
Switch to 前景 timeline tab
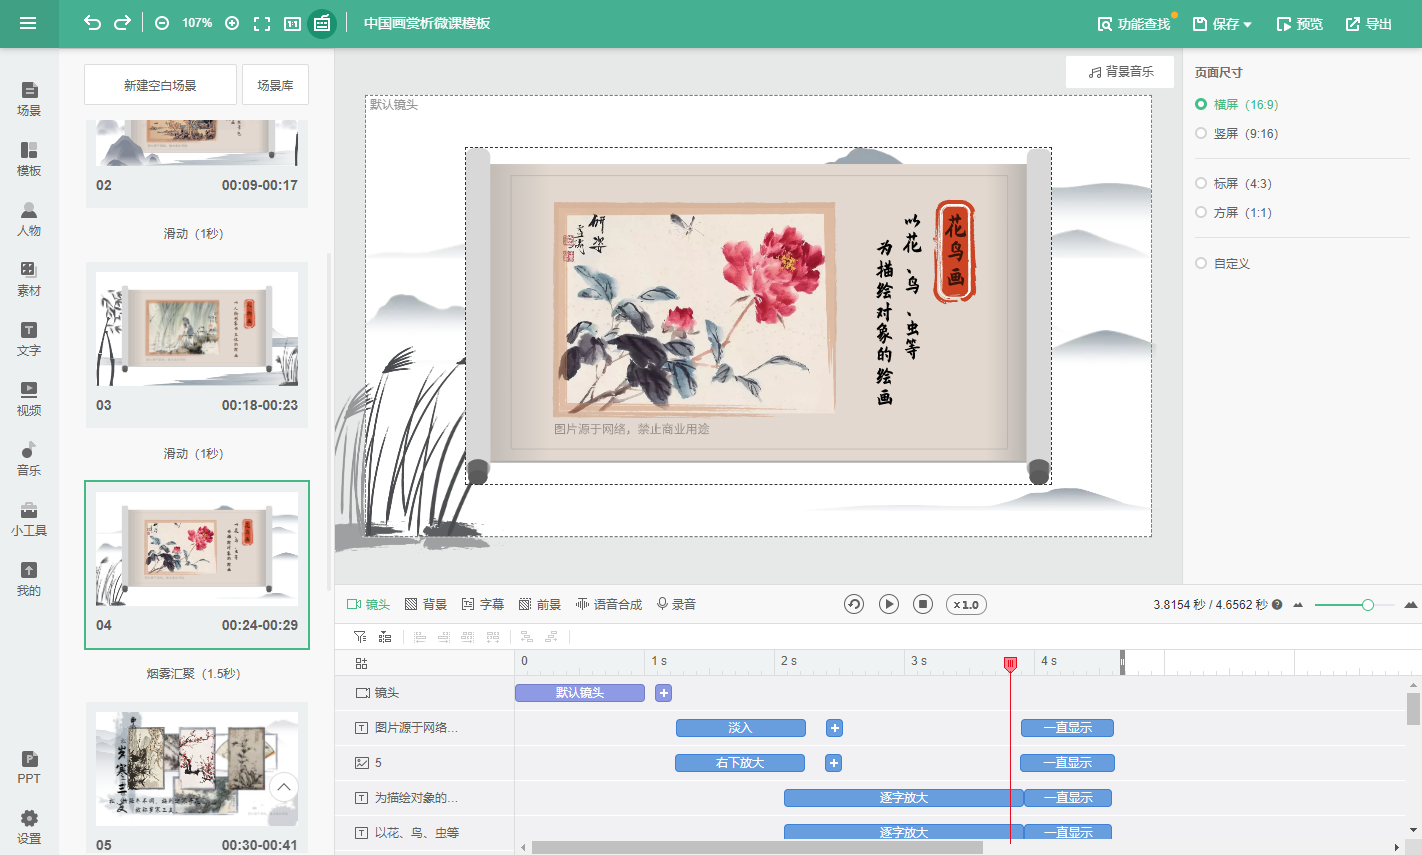pyautogui.click(x=540, y=604)
